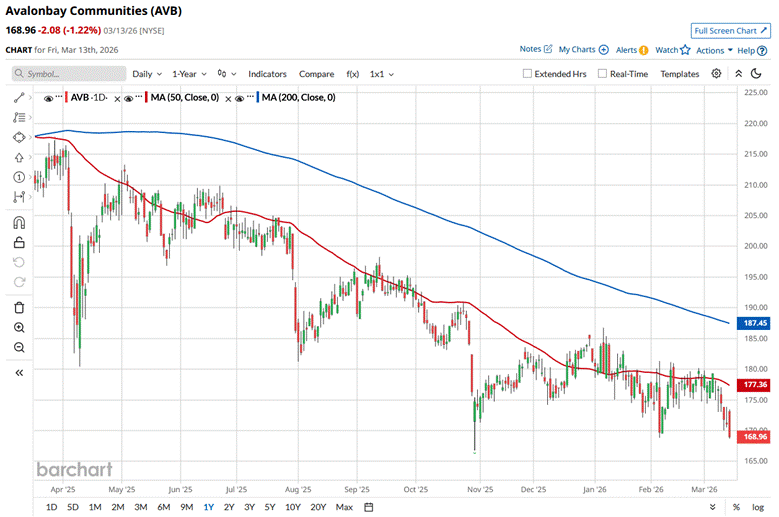Click the Notes link
The width and height of the screenshot is (779, 517).
(530, 49)
